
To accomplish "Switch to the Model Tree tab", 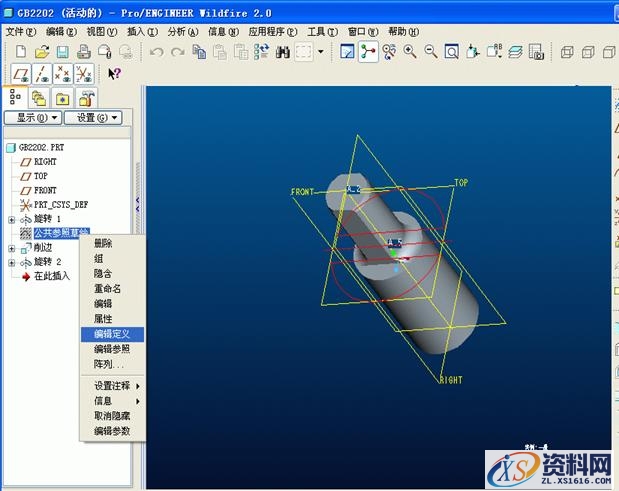I will 15,97.
